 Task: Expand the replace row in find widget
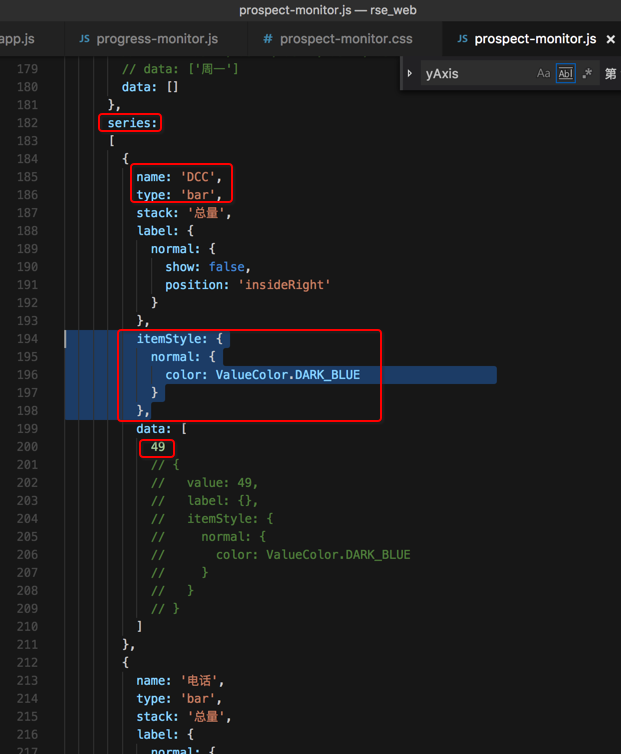[410, 74]
